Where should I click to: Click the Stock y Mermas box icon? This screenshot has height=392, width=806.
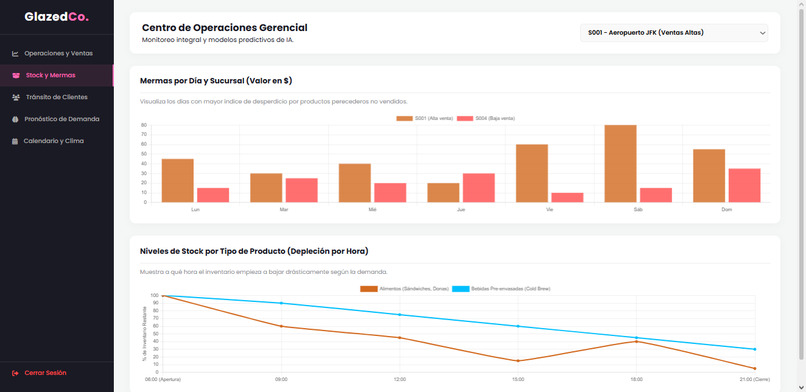tap(16, 76)
